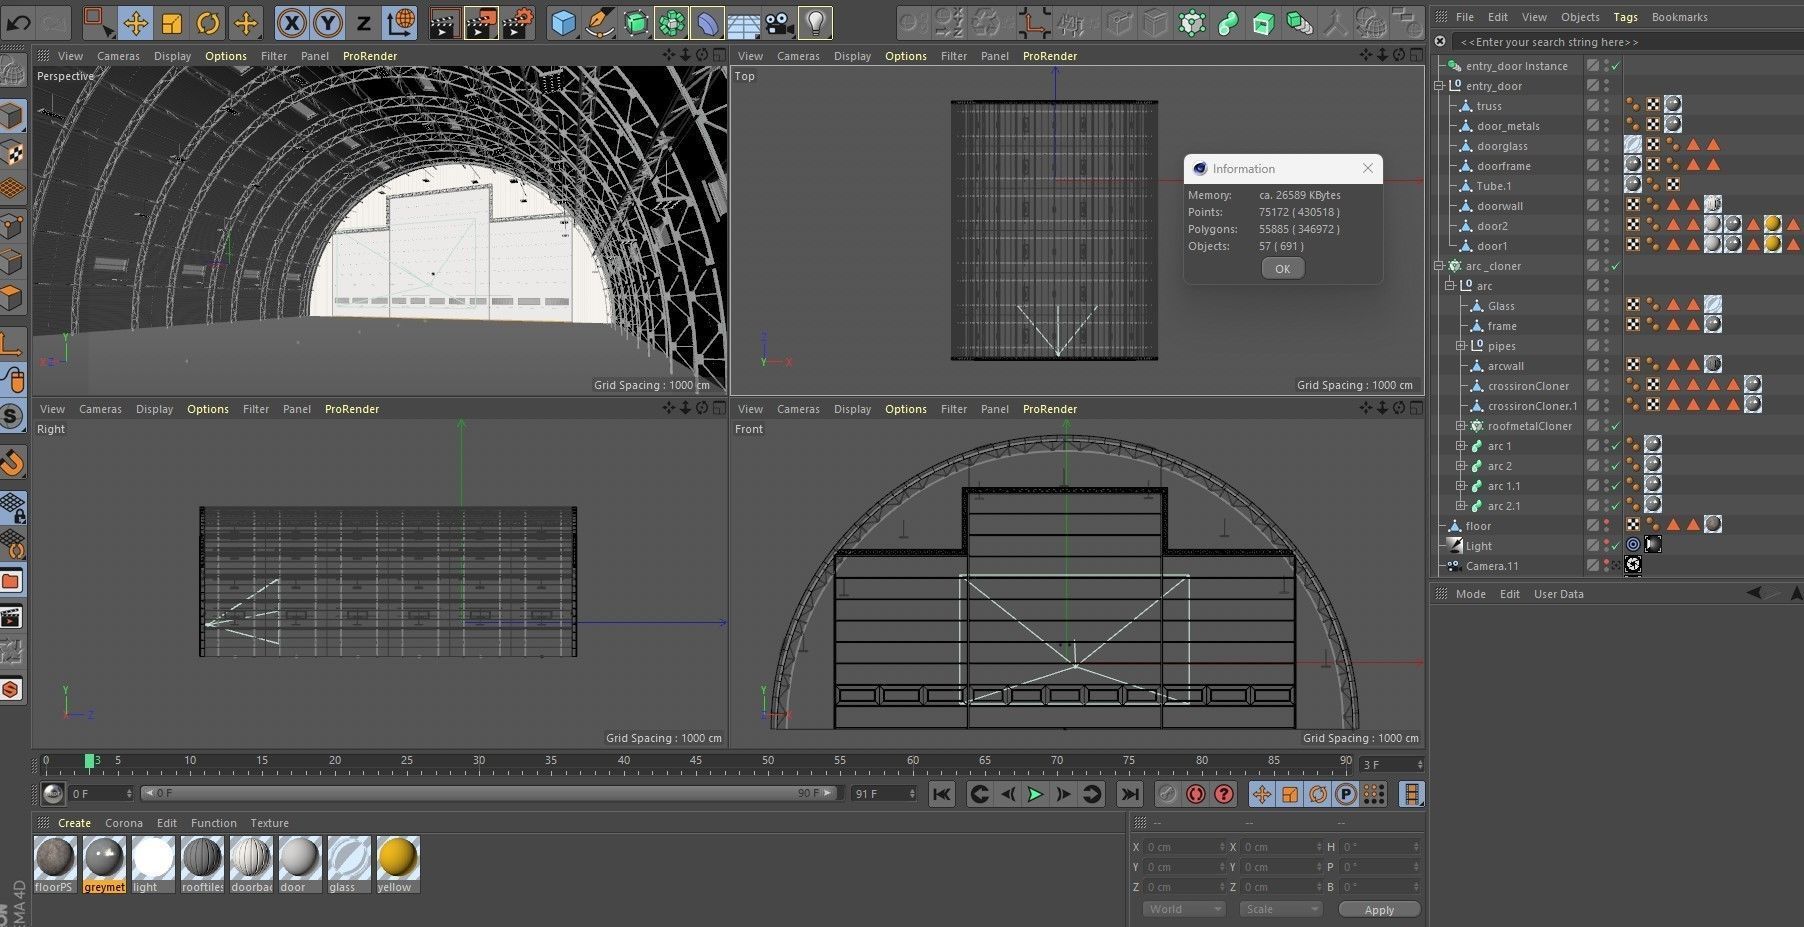The height and width of the screenshot is (927, 1804).
Task: Open Bookmarks in the Object Manager
Action: 1679,17
